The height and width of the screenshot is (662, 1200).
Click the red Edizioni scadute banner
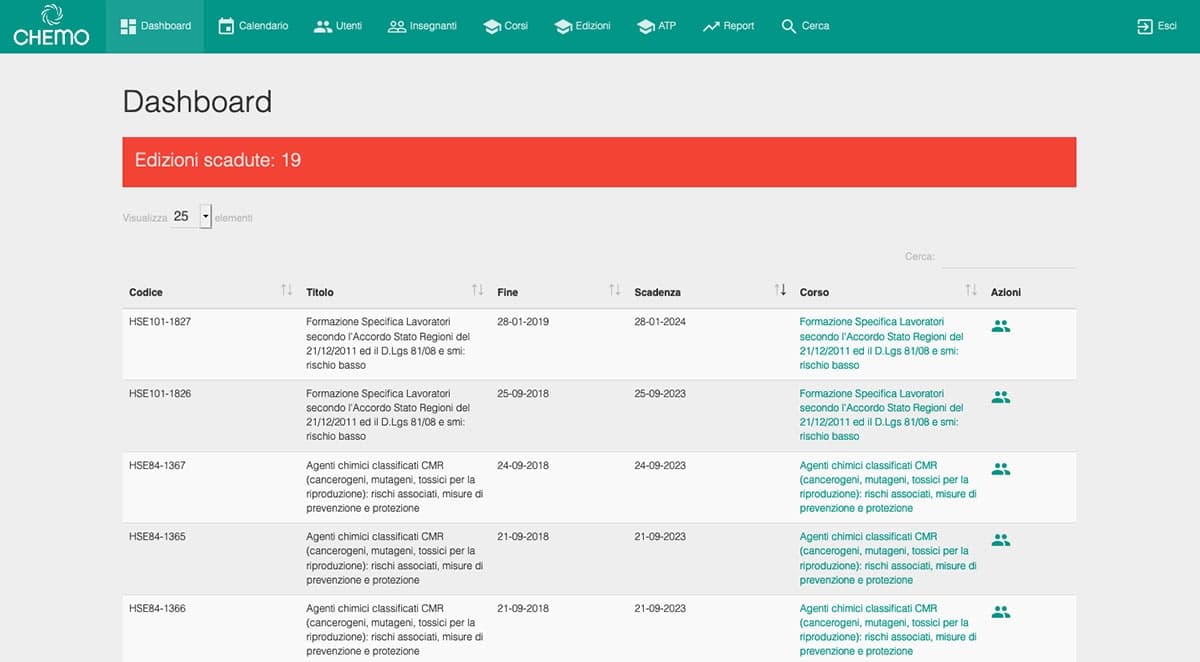click(x=599, y=161)
